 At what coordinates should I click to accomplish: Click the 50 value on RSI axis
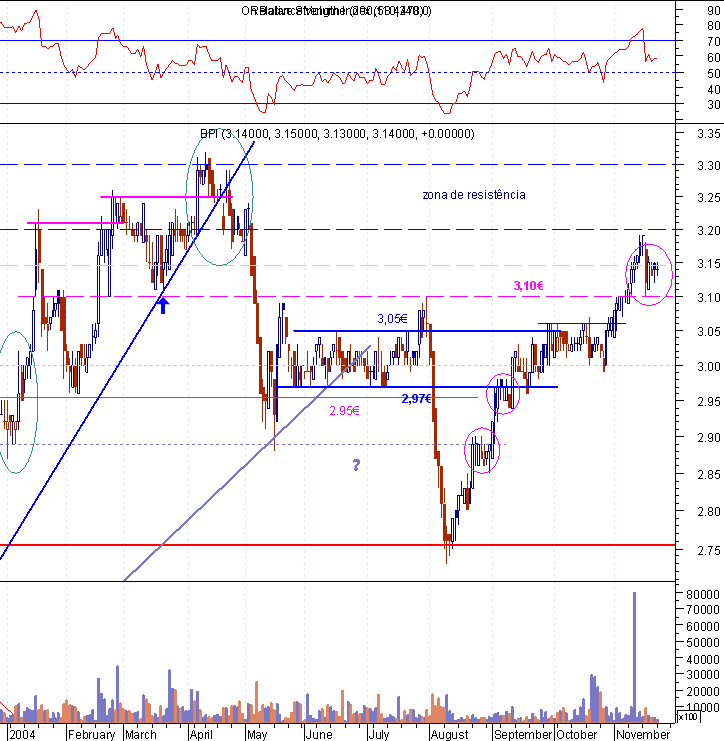(x=714, y=74)
